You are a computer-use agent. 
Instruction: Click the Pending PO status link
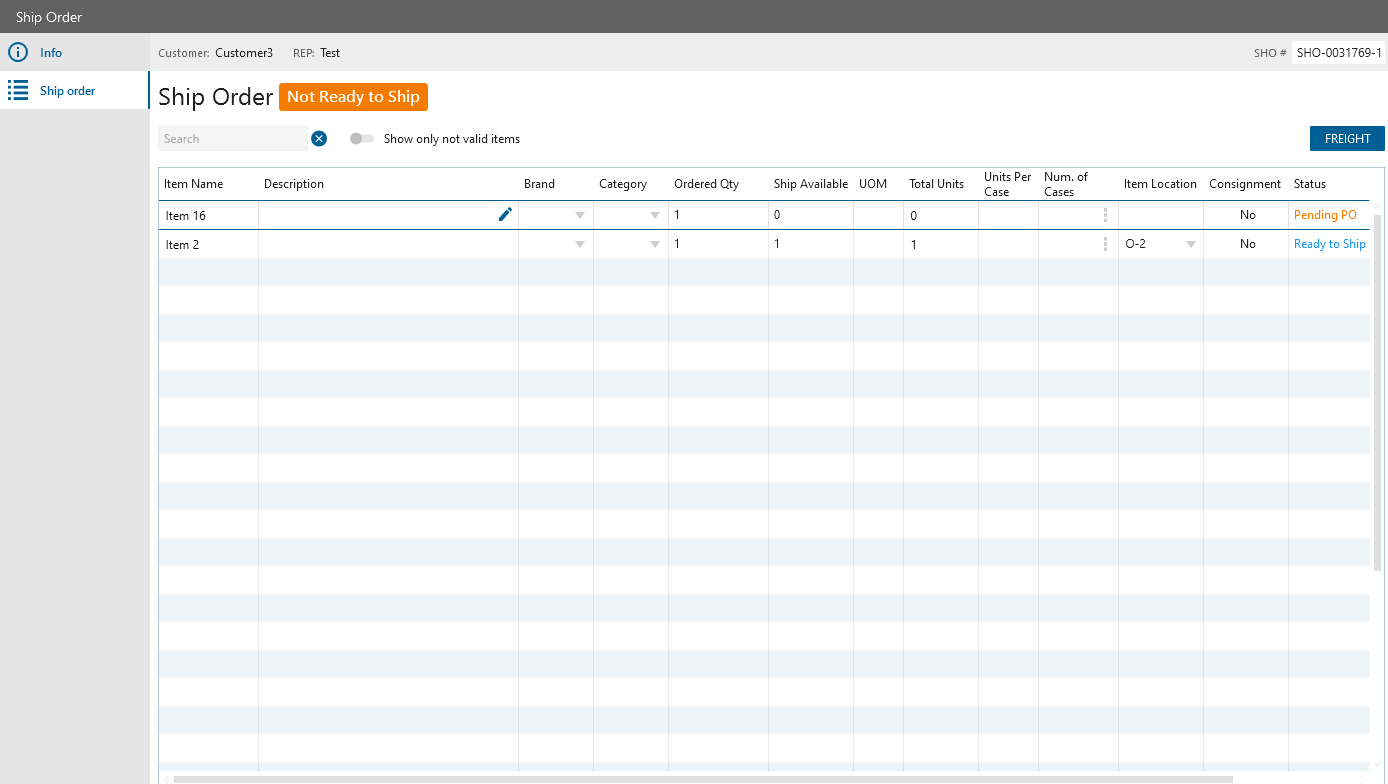1325,215
